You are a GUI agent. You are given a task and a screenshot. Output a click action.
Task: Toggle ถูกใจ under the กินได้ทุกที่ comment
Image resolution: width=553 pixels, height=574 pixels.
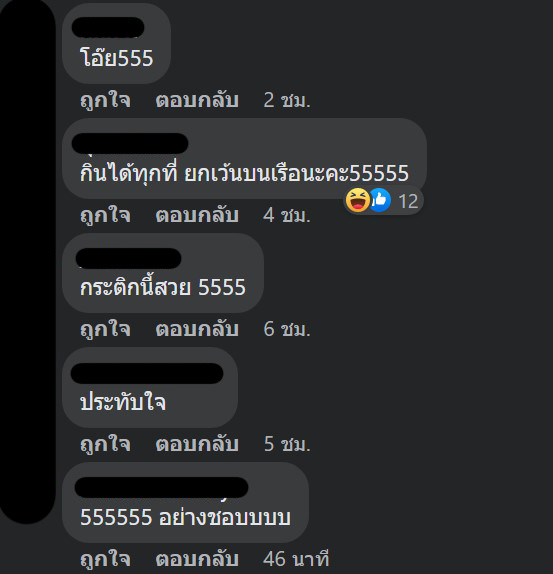105,215
